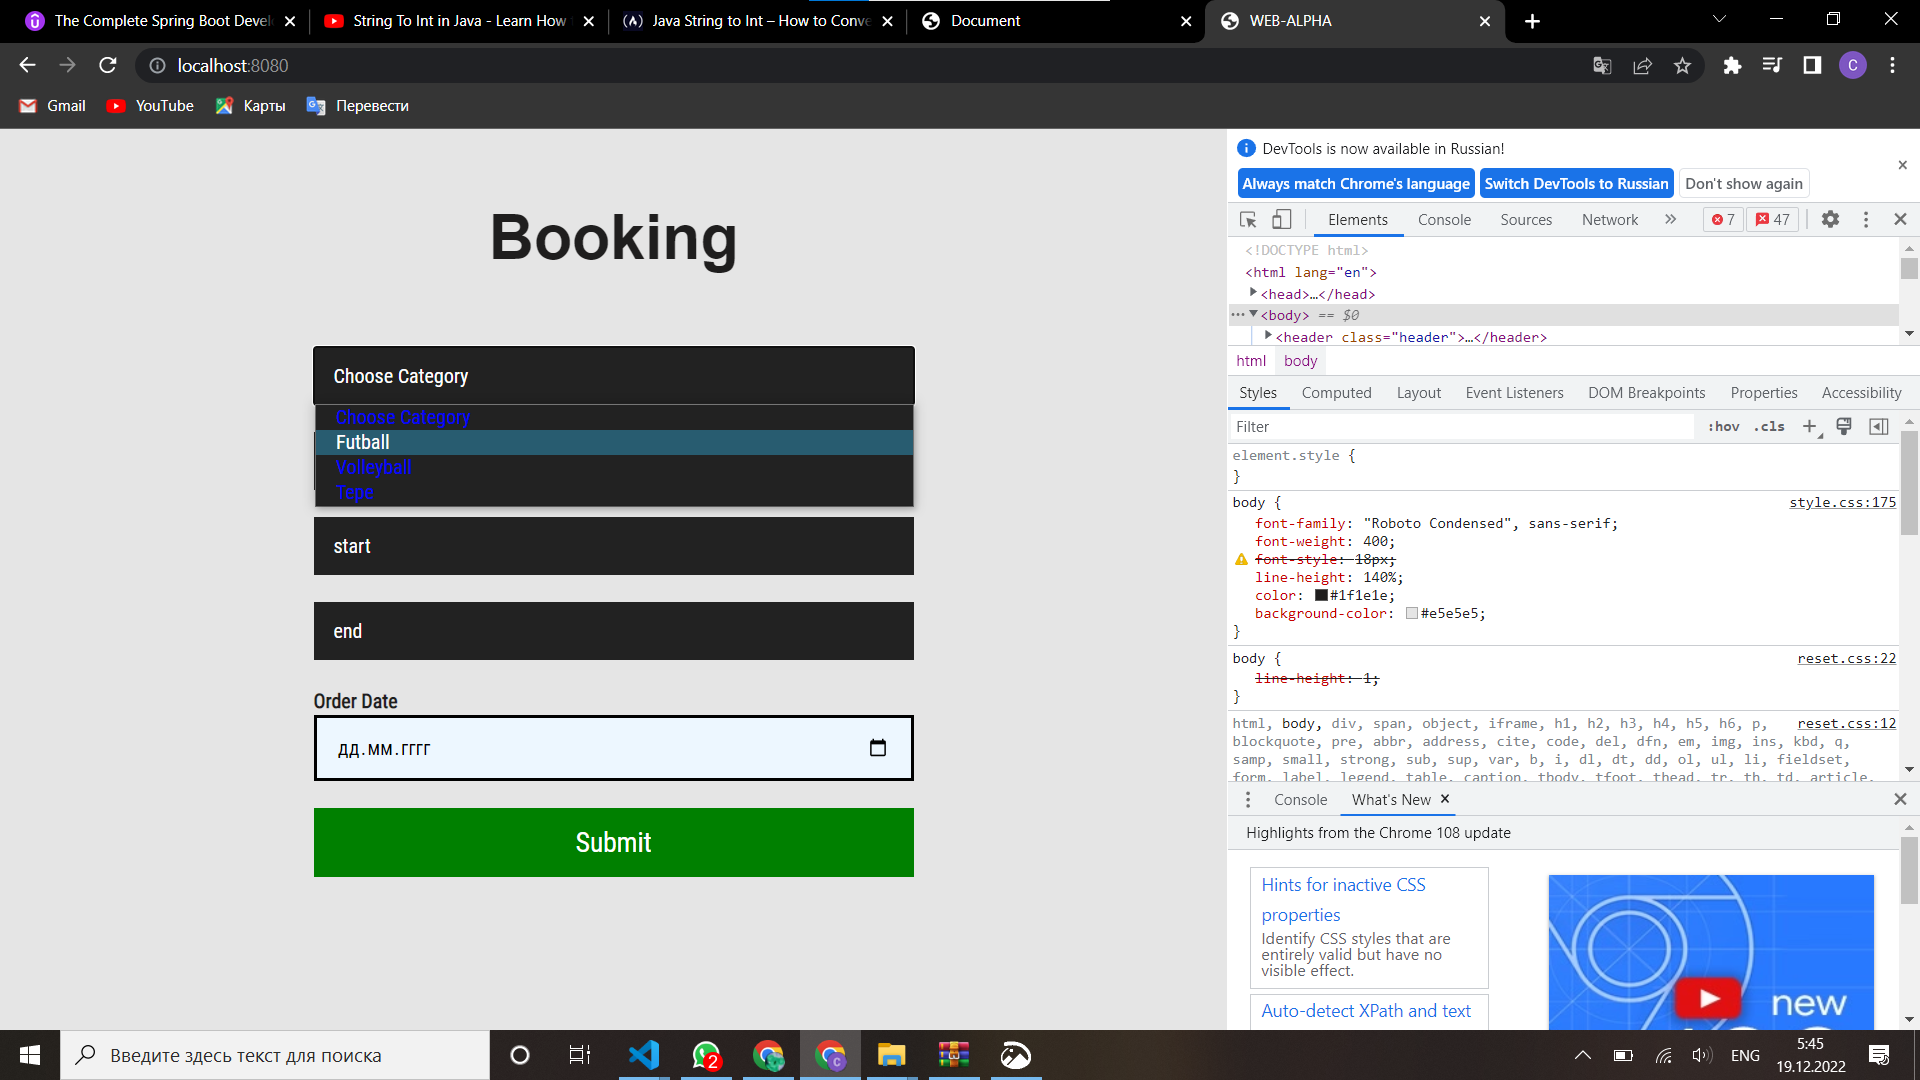Toggle the device toolbar icon
Screen dimensions: 1920x1080
coord(1281,219)
